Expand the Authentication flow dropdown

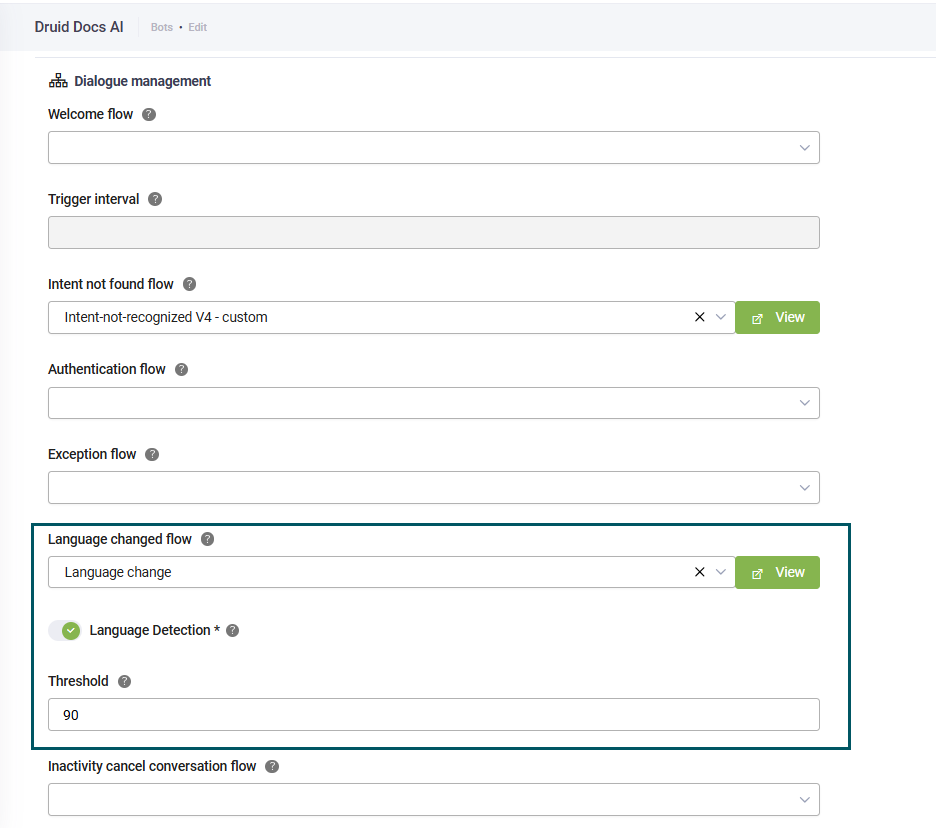(805, 403)
